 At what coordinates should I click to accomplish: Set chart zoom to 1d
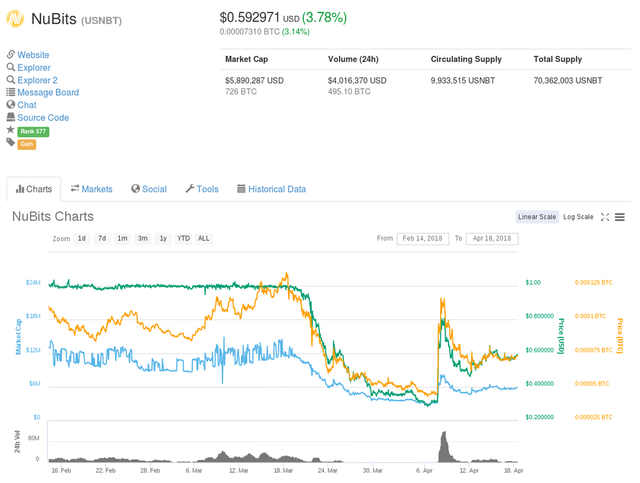coord(82,238)
